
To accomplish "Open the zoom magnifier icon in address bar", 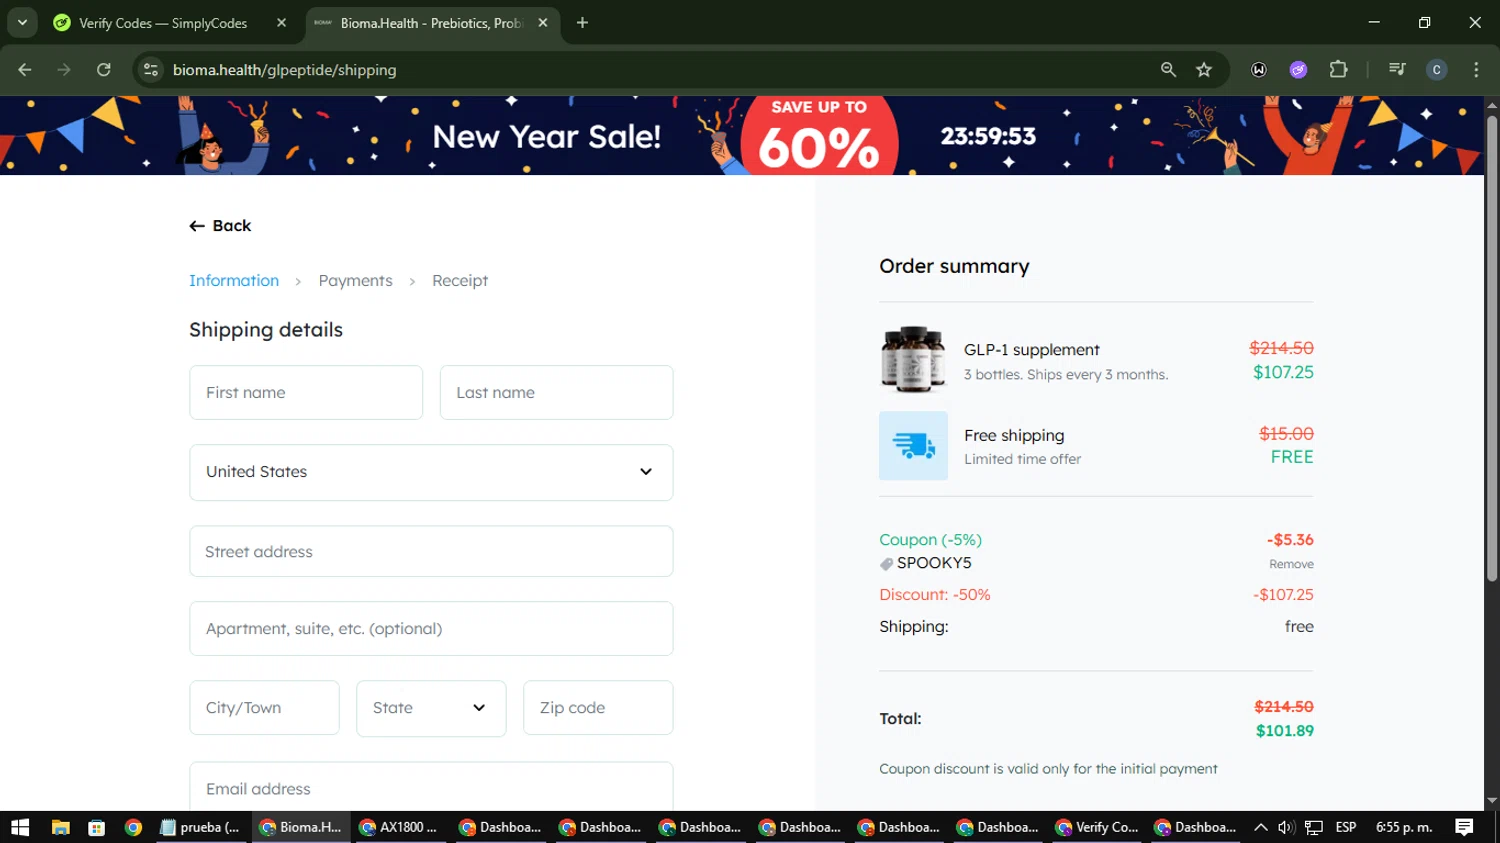I will (x=1168, y=70).
